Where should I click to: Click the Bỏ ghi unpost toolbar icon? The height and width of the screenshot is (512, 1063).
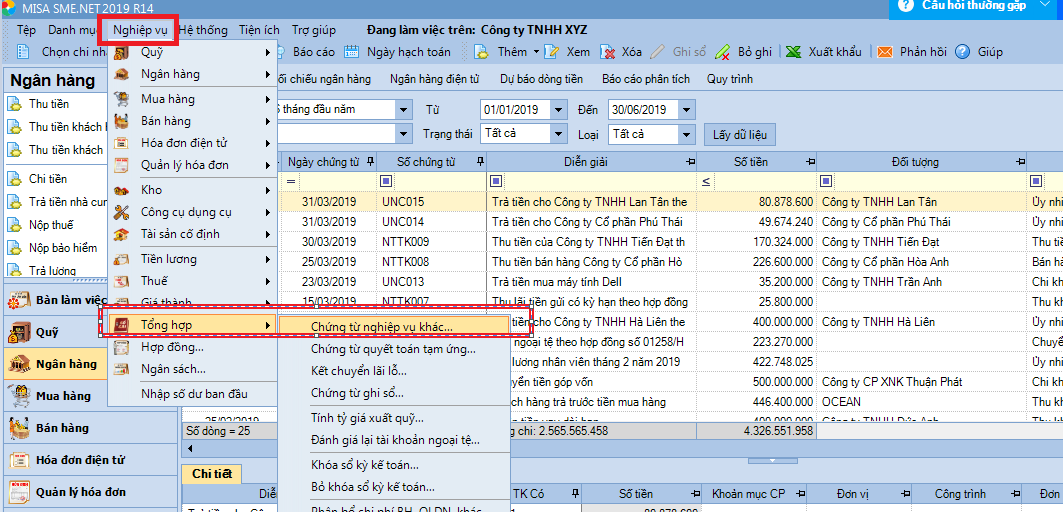723,52
